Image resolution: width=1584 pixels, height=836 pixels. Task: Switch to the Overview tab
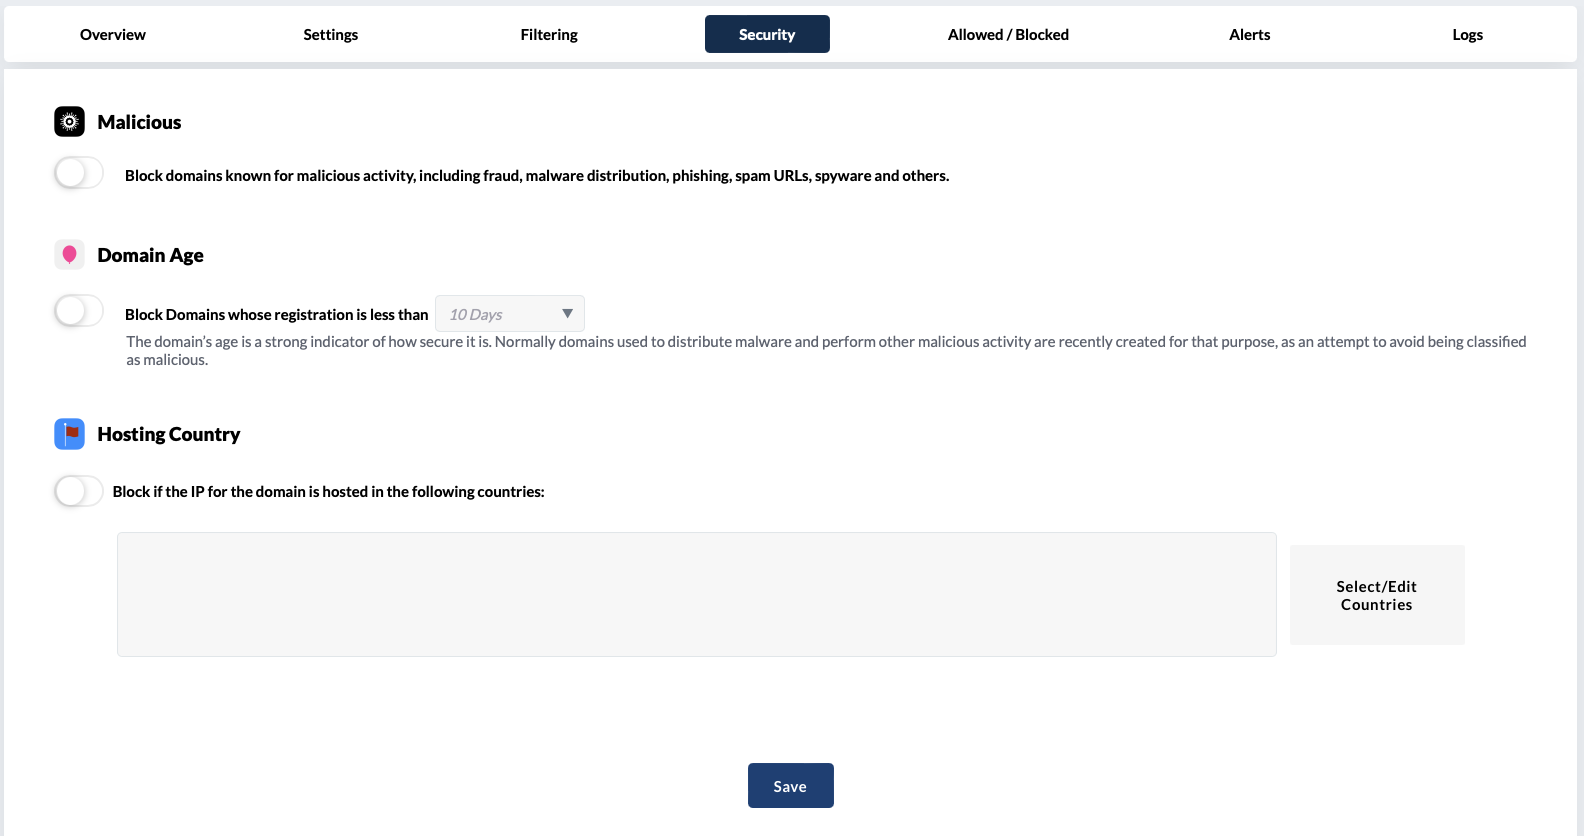pos(113,35)
